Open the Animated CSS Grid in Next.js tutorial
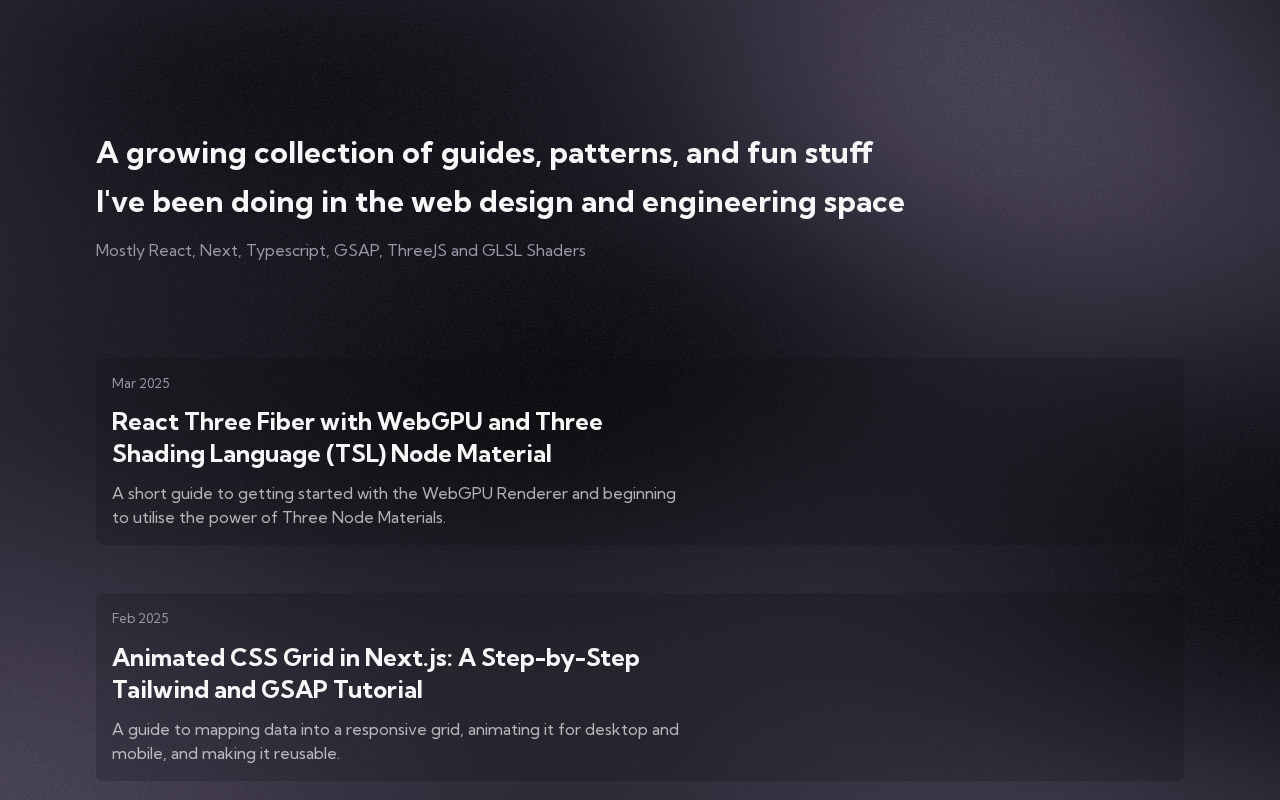This screenshot has height=800, width=1280. [375, 659]
